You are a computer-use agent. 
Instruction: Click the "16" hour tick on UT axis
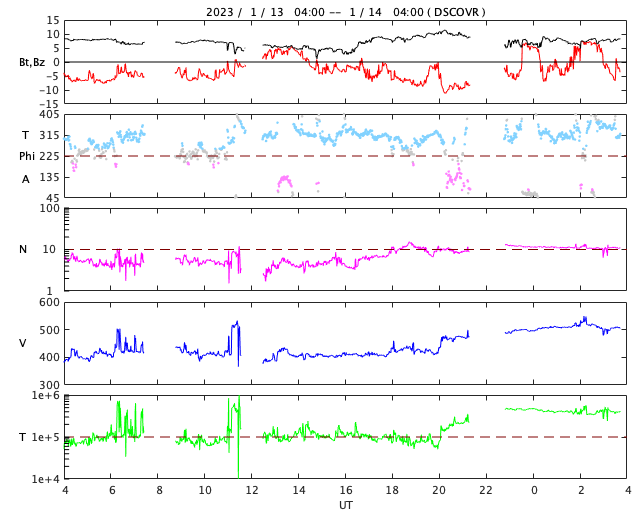345,490
